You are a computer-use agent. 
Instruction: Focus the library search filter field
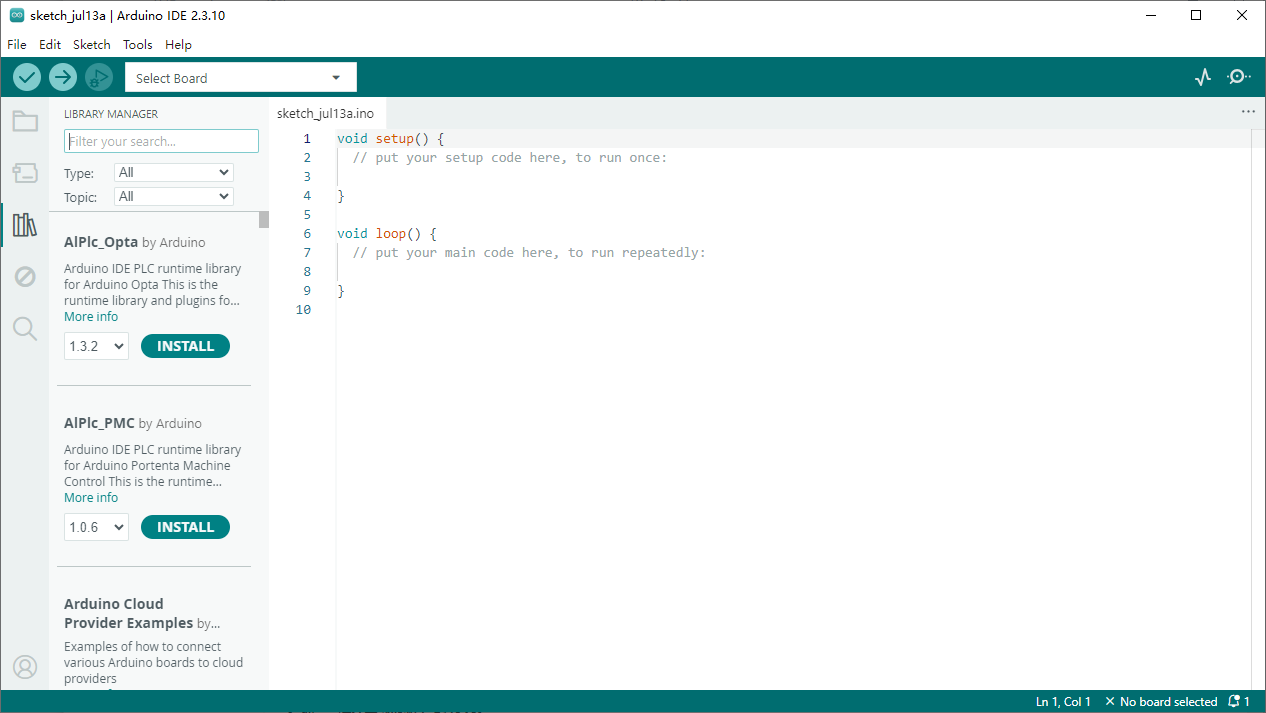pyautogui.click(x=161, y=141)
